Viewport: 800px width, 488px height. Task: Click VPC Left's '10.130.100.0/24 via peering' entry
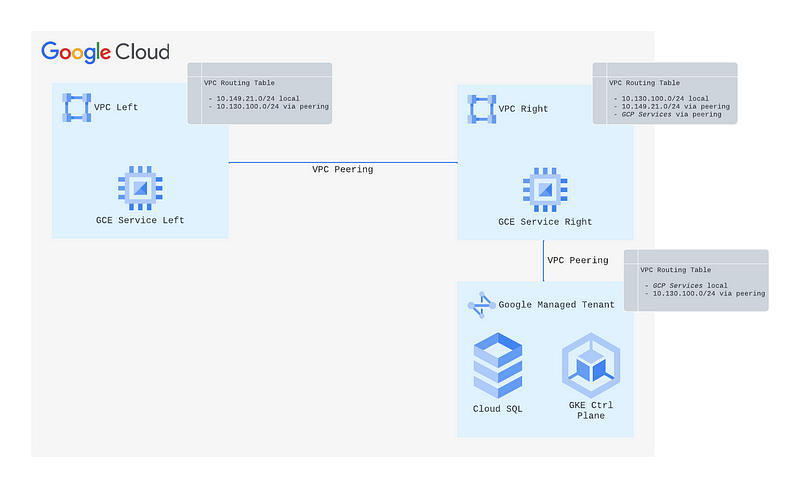click(272, 107)
